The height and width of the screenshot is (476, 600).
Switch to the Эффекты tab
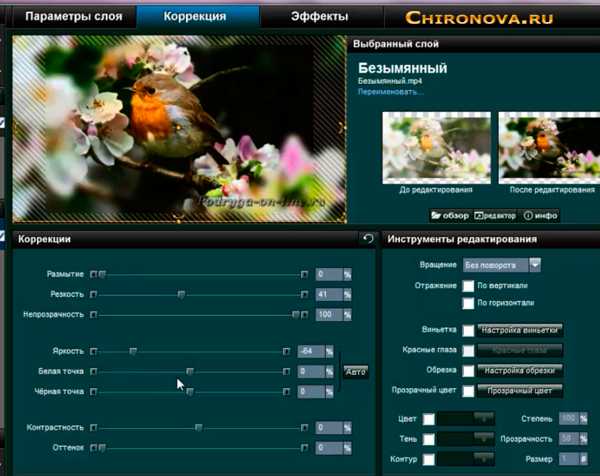tap(320, 16)
